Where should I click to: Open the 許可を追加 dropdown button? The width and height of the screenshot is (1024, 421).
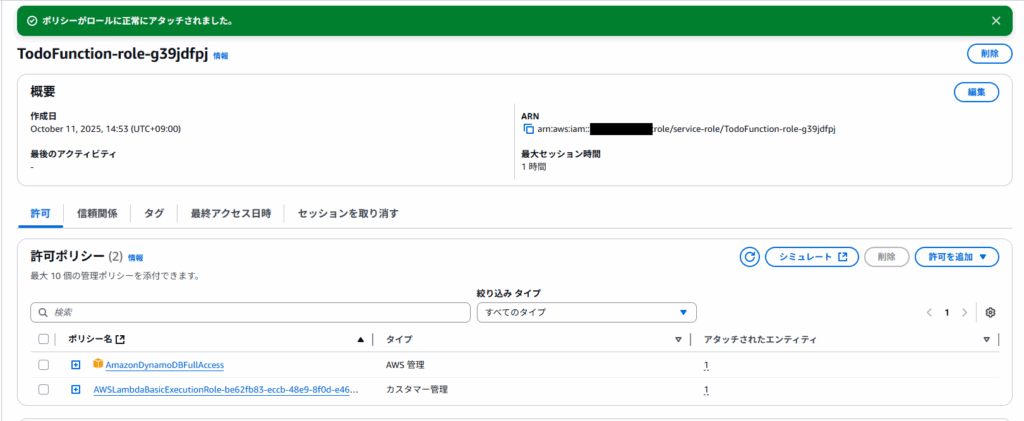pos(956,257)
